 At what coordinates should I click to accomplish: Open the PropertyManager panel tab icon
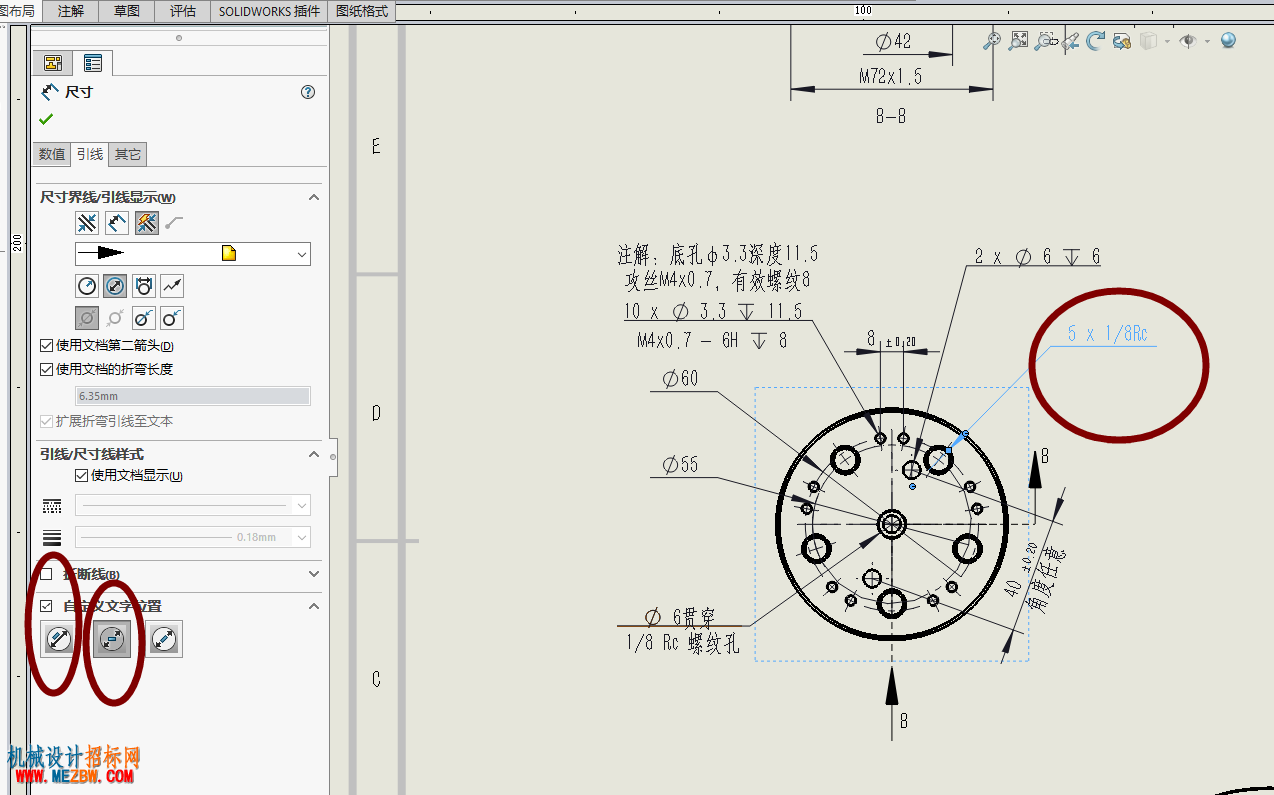[x=93, y=63]
